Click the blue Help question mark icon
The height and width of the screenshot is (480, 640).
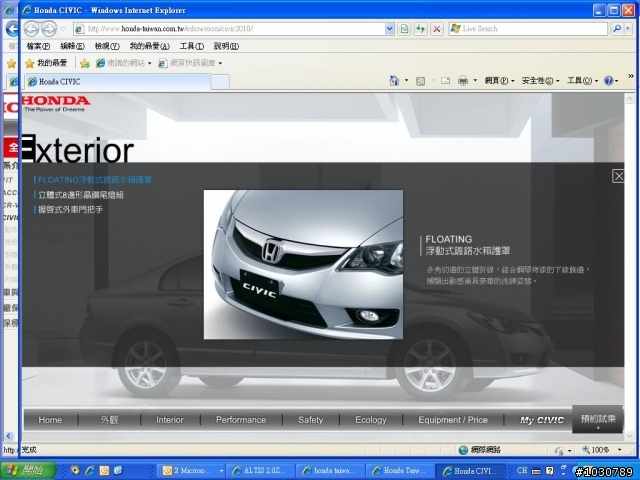click(x=608, y=80)
